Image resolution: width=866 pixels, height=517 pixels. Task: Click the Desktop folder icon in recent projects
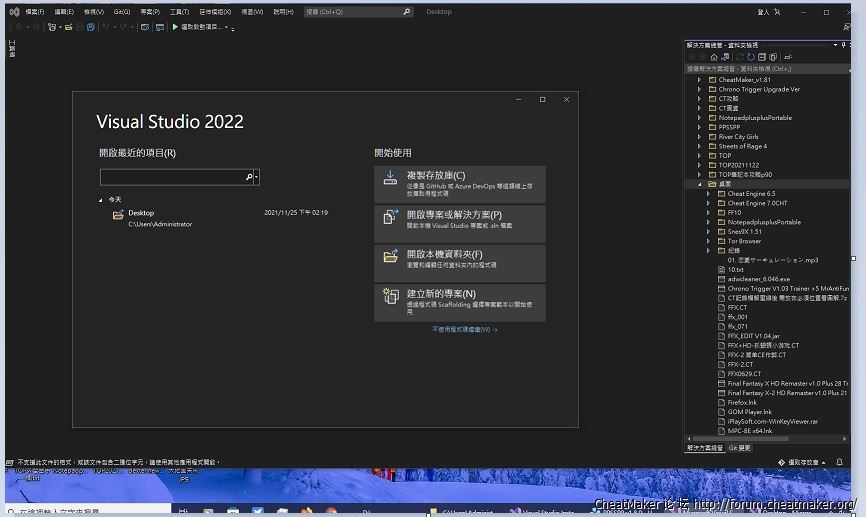point(118,214)
